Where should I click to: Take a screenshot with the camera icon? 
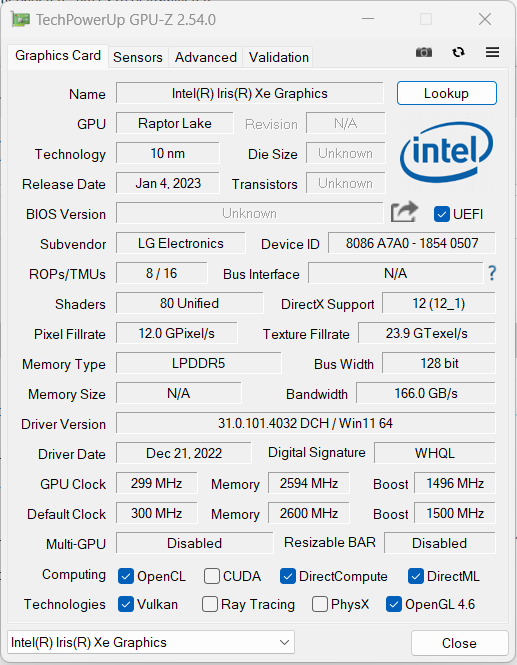pos(424,53)
